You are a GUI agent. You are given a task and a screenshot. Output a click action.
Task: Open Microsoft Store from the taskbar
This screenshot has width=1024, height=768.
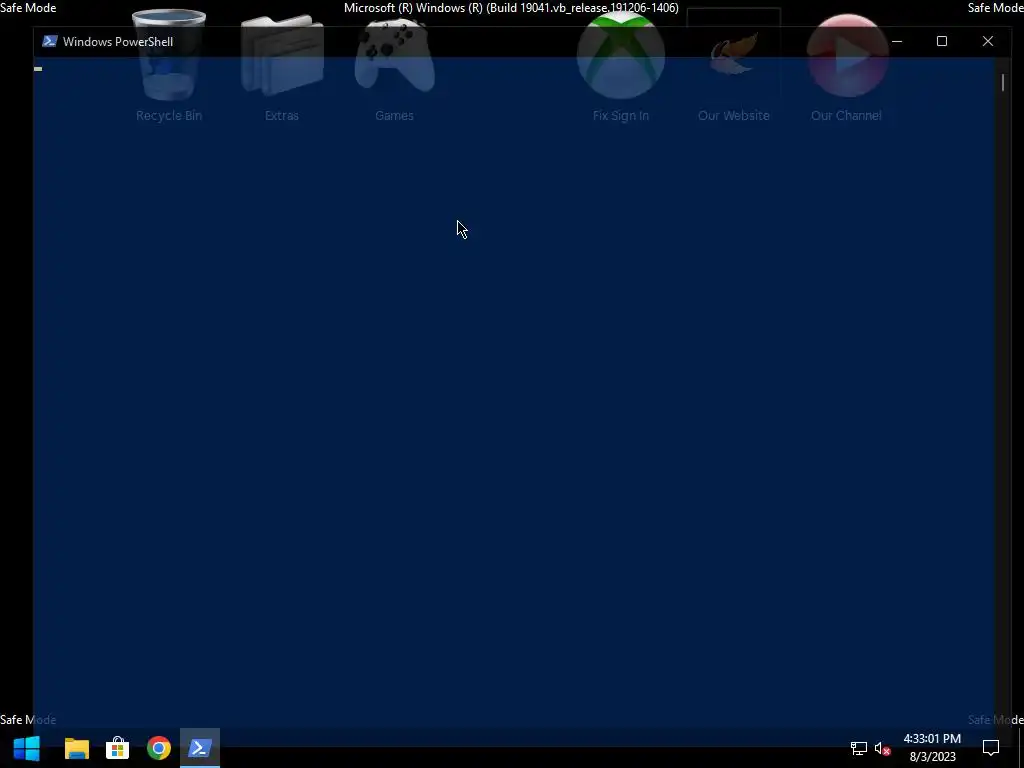tap(118, 748)
